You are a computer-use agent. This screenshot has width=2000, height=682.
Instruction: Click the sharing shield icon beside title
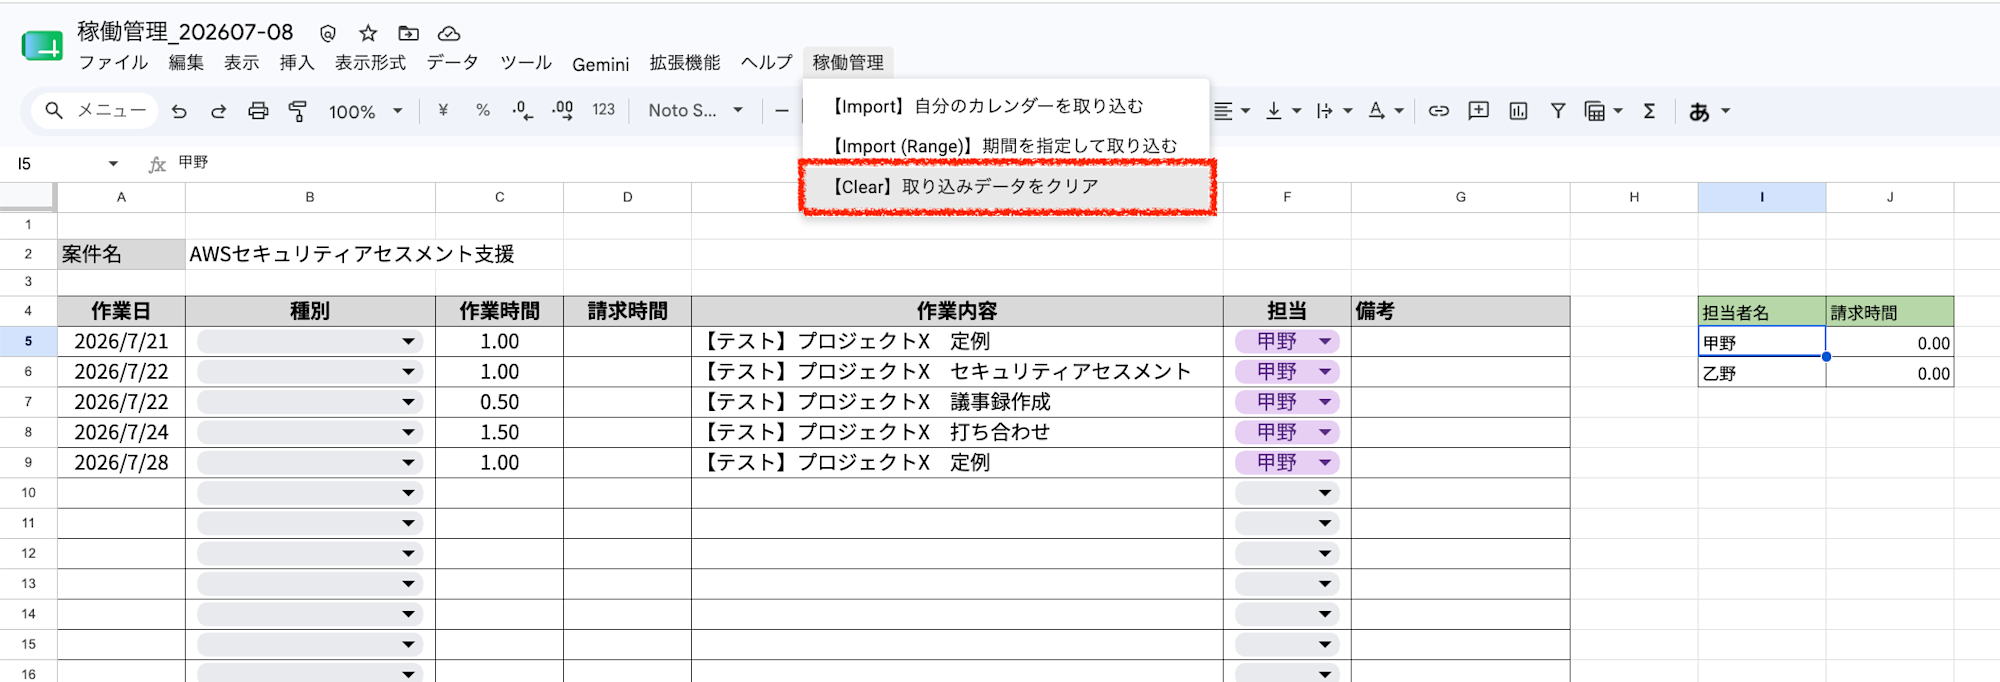pyautogui.click(x=328, y=33)
